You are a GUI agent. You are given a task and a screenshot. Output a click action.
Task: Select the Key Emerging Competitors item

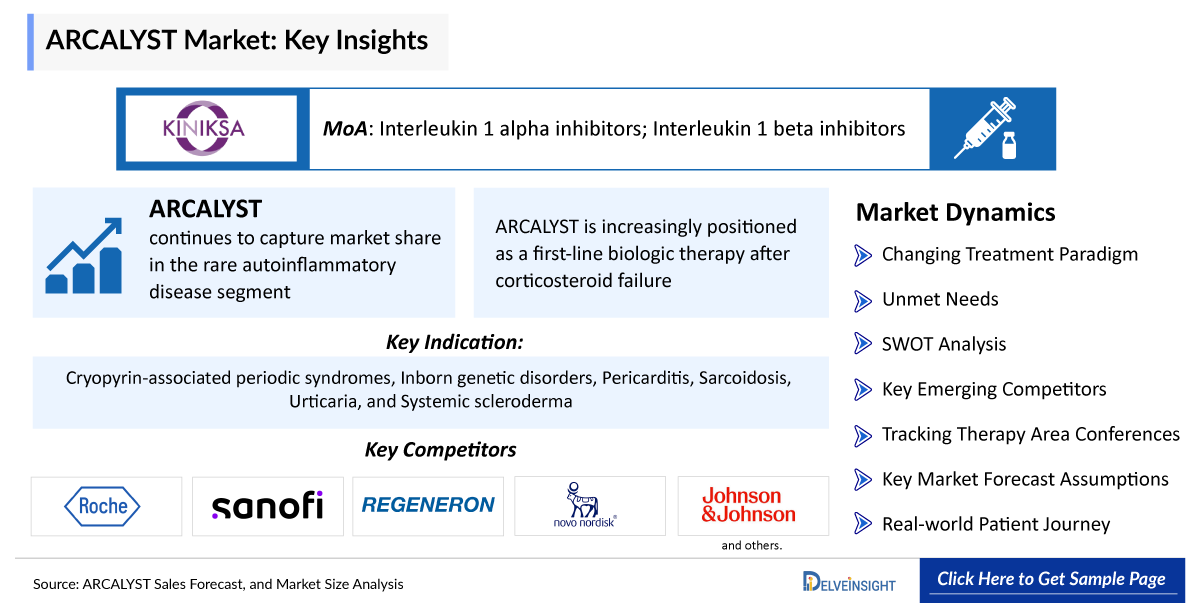(x=994, y=389)
